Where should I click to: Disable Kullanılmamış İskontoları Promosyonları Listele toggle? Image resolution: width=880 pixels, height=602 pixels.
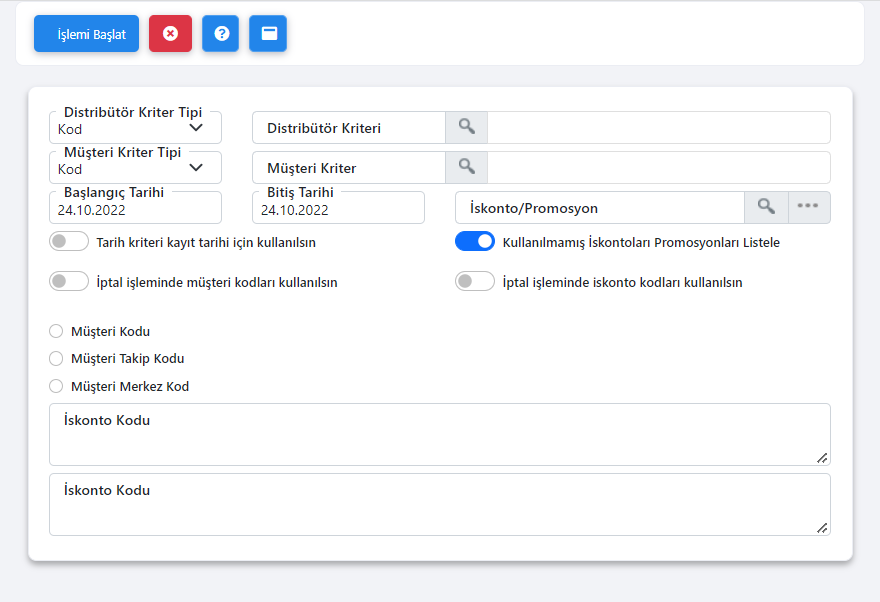click(x=475, y=242)
